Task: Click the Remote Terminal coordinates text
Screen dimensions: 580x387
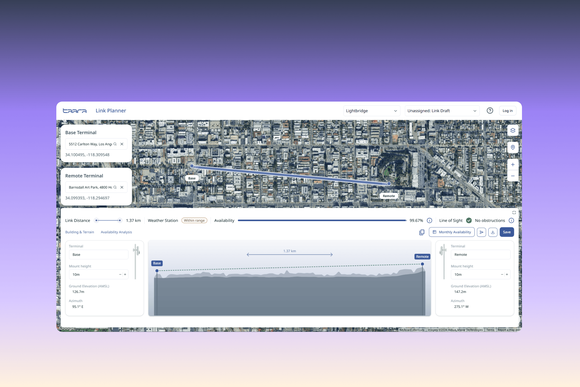Action: pos(87,198)
